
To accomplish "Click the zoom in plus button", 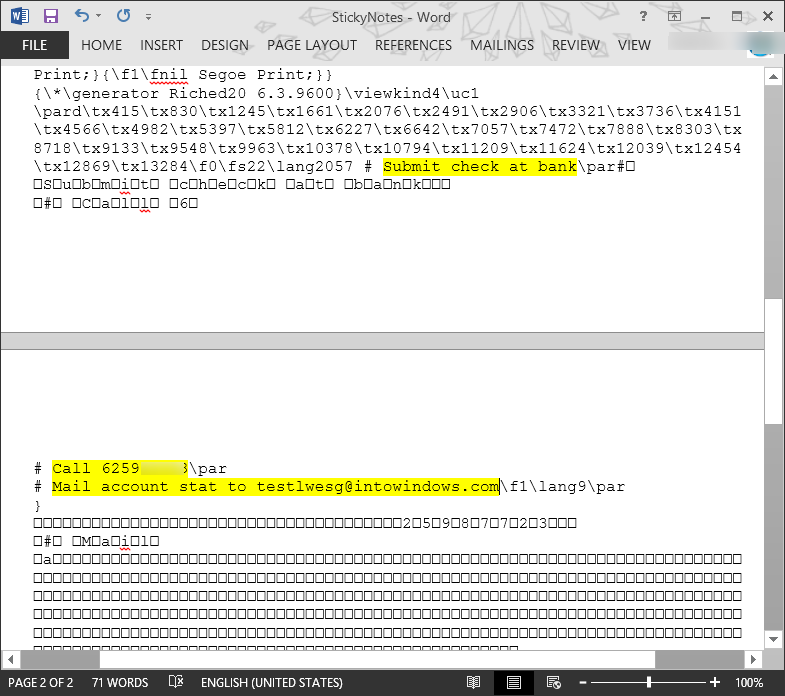I will (714, 683).
